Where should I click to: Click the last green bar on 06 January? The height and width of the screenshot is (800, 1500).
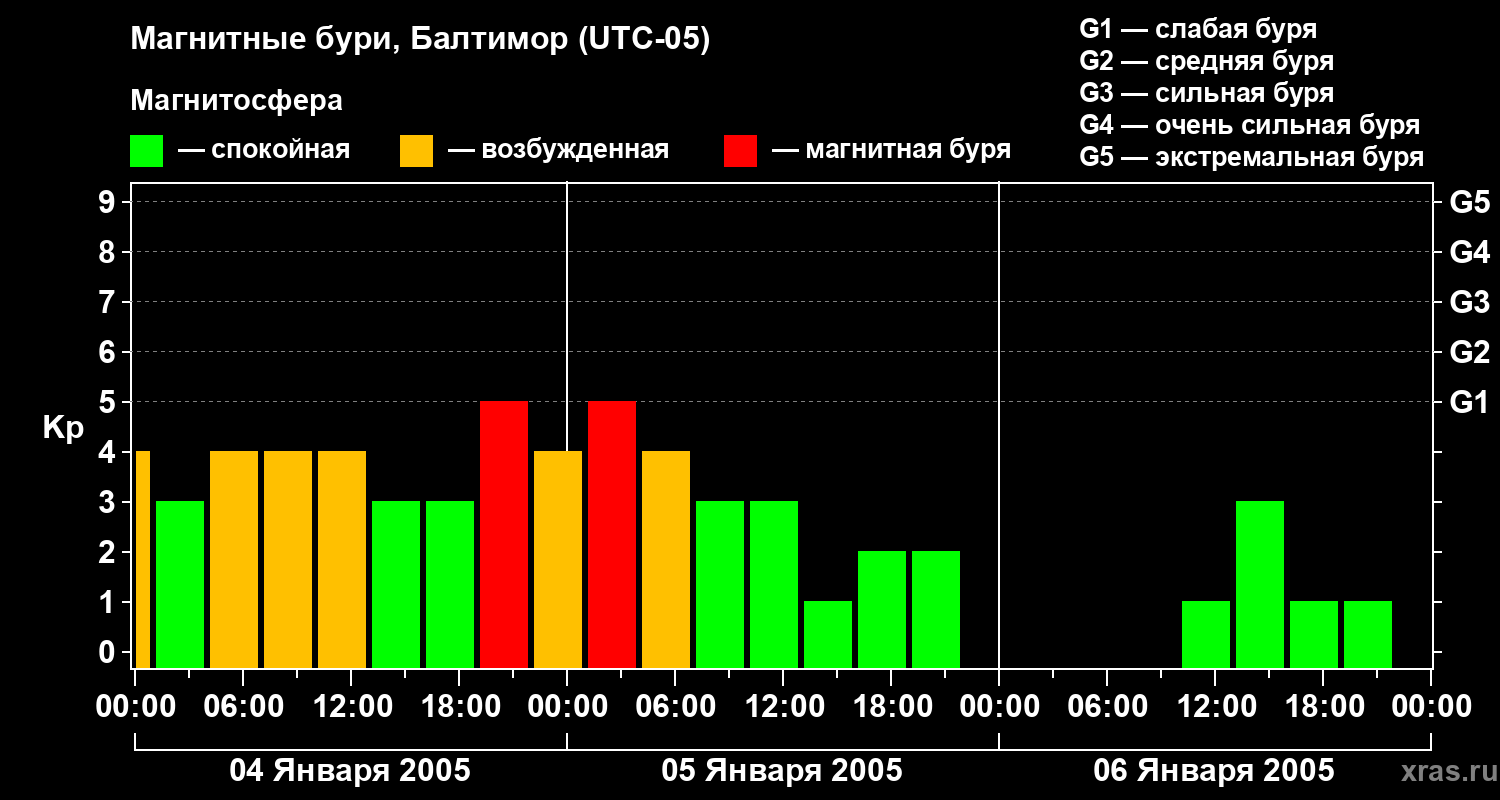coord(1368,634)
